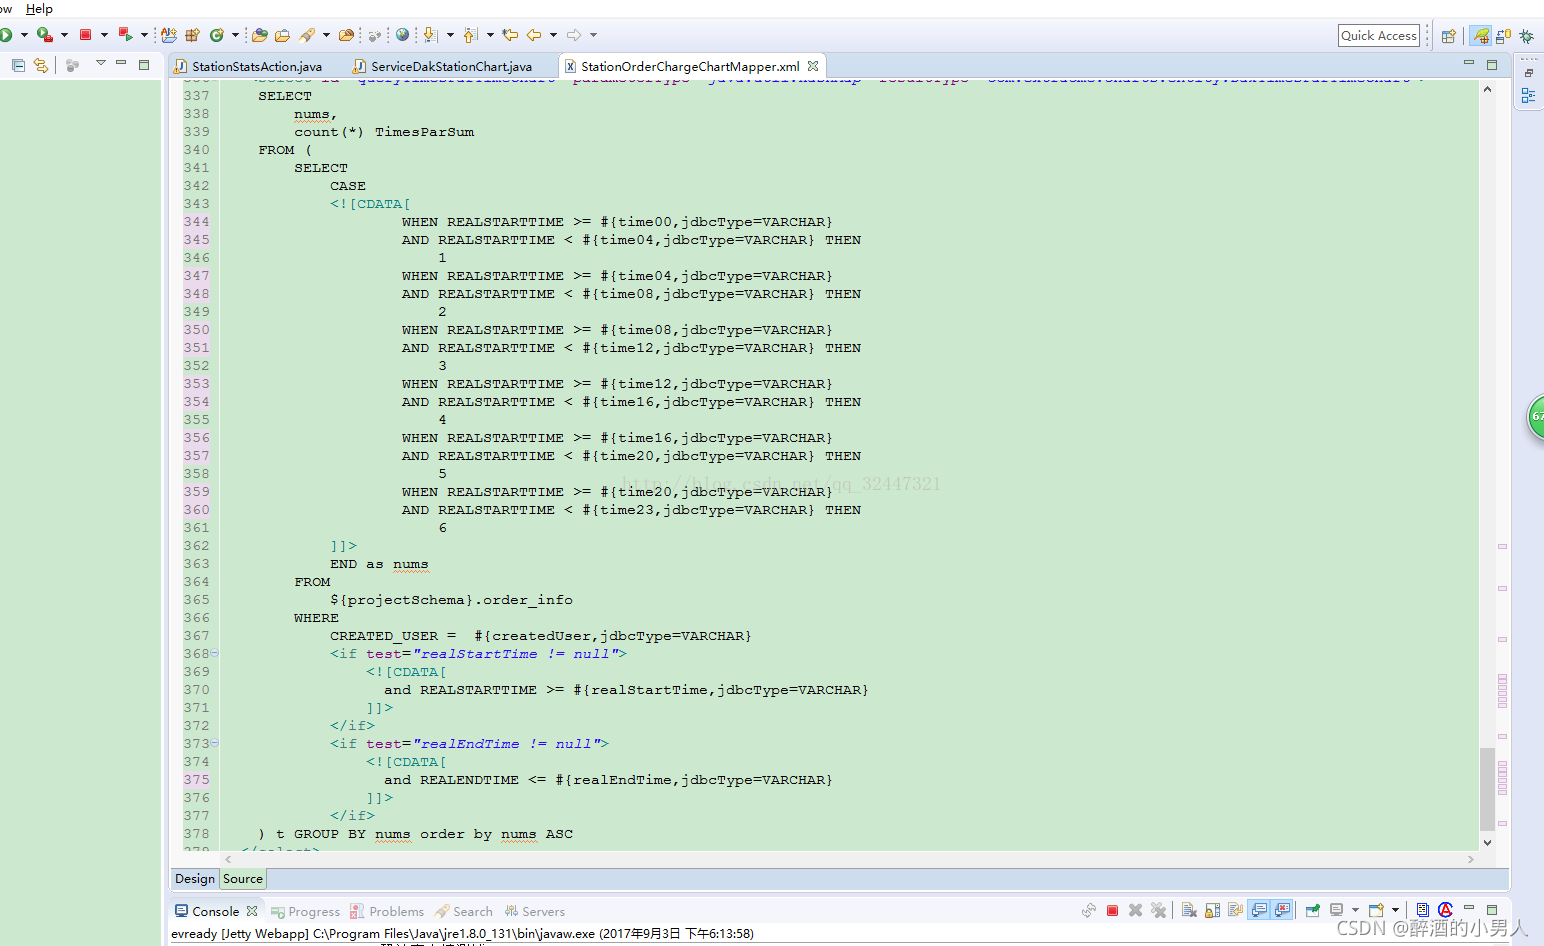1544x946 pixels.
Task: Switch to the Design editor tab
Action: pos(195,878)
